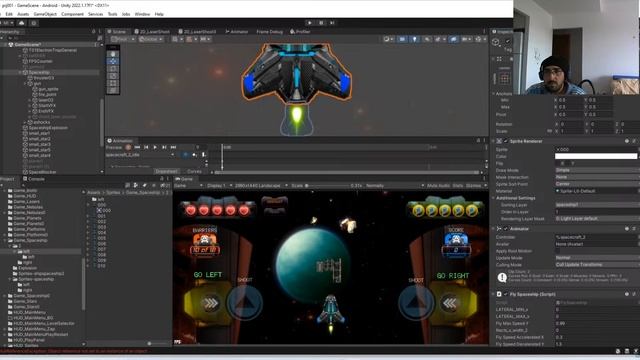Open the Component menu

(72, 14)
